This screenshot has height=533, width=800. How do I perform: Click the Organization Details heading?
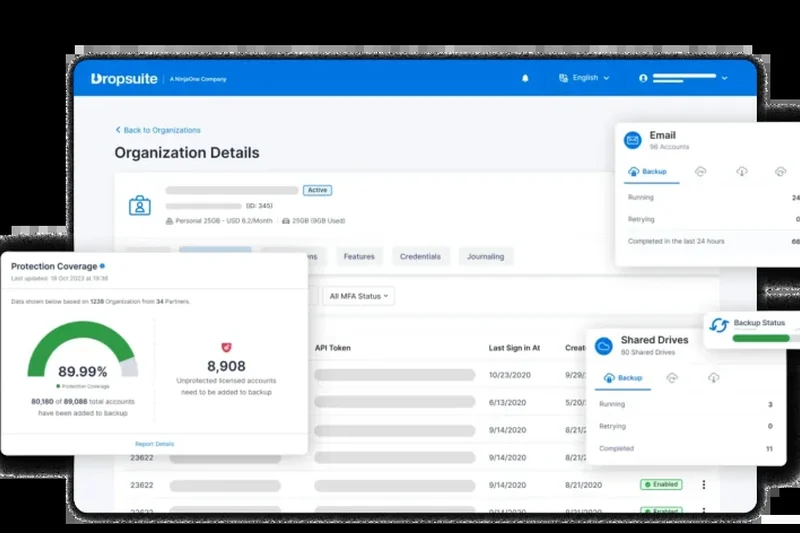(187, 153)
